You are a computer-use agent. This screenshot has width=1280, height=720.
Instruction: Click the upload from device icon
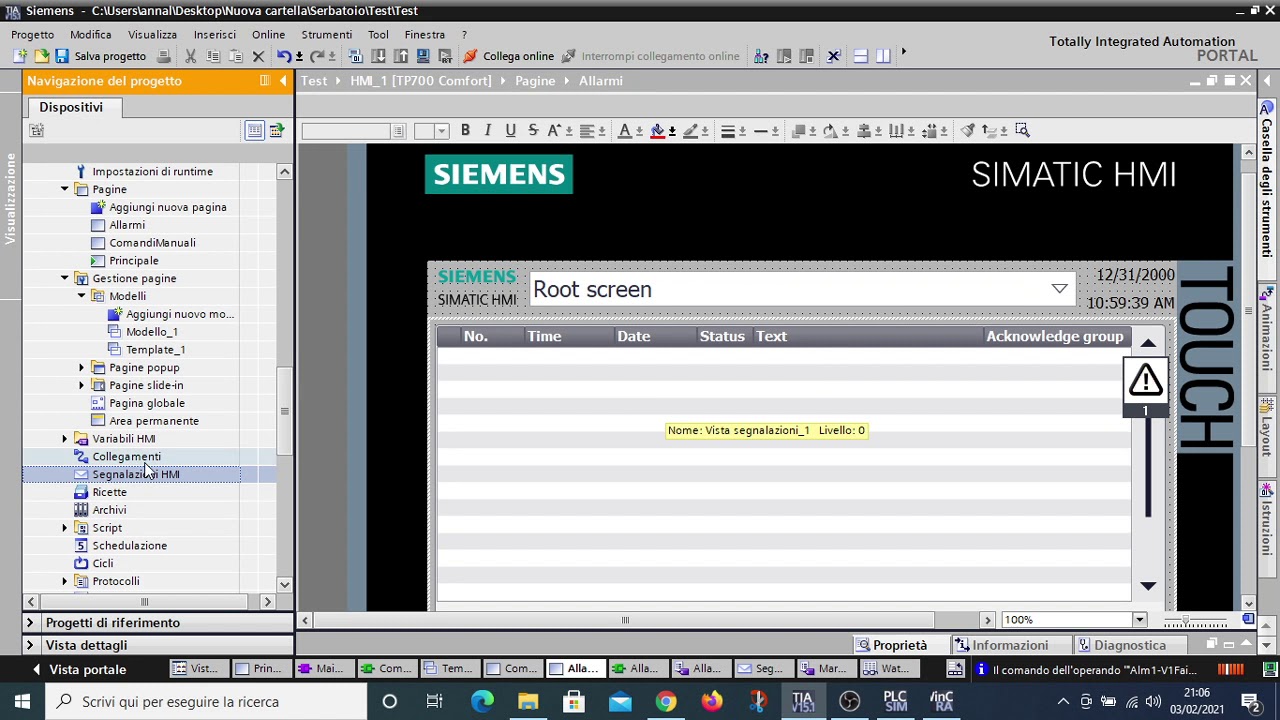[401, 56]
